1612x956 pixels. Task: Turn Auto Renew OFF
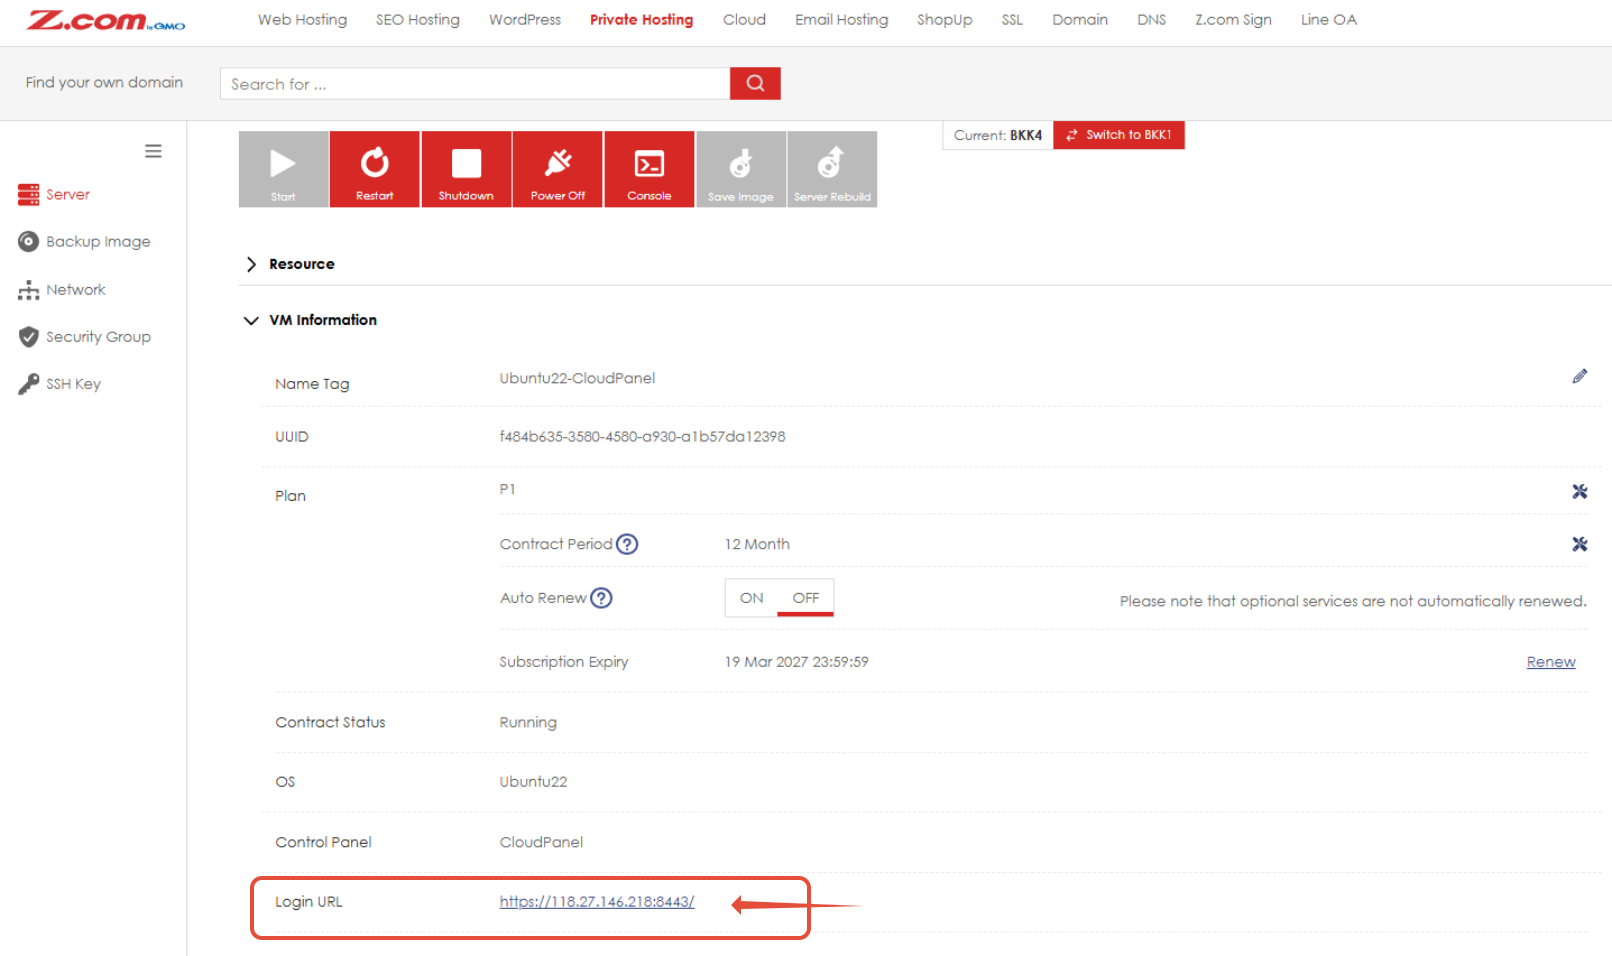click(x=806, y=598)
